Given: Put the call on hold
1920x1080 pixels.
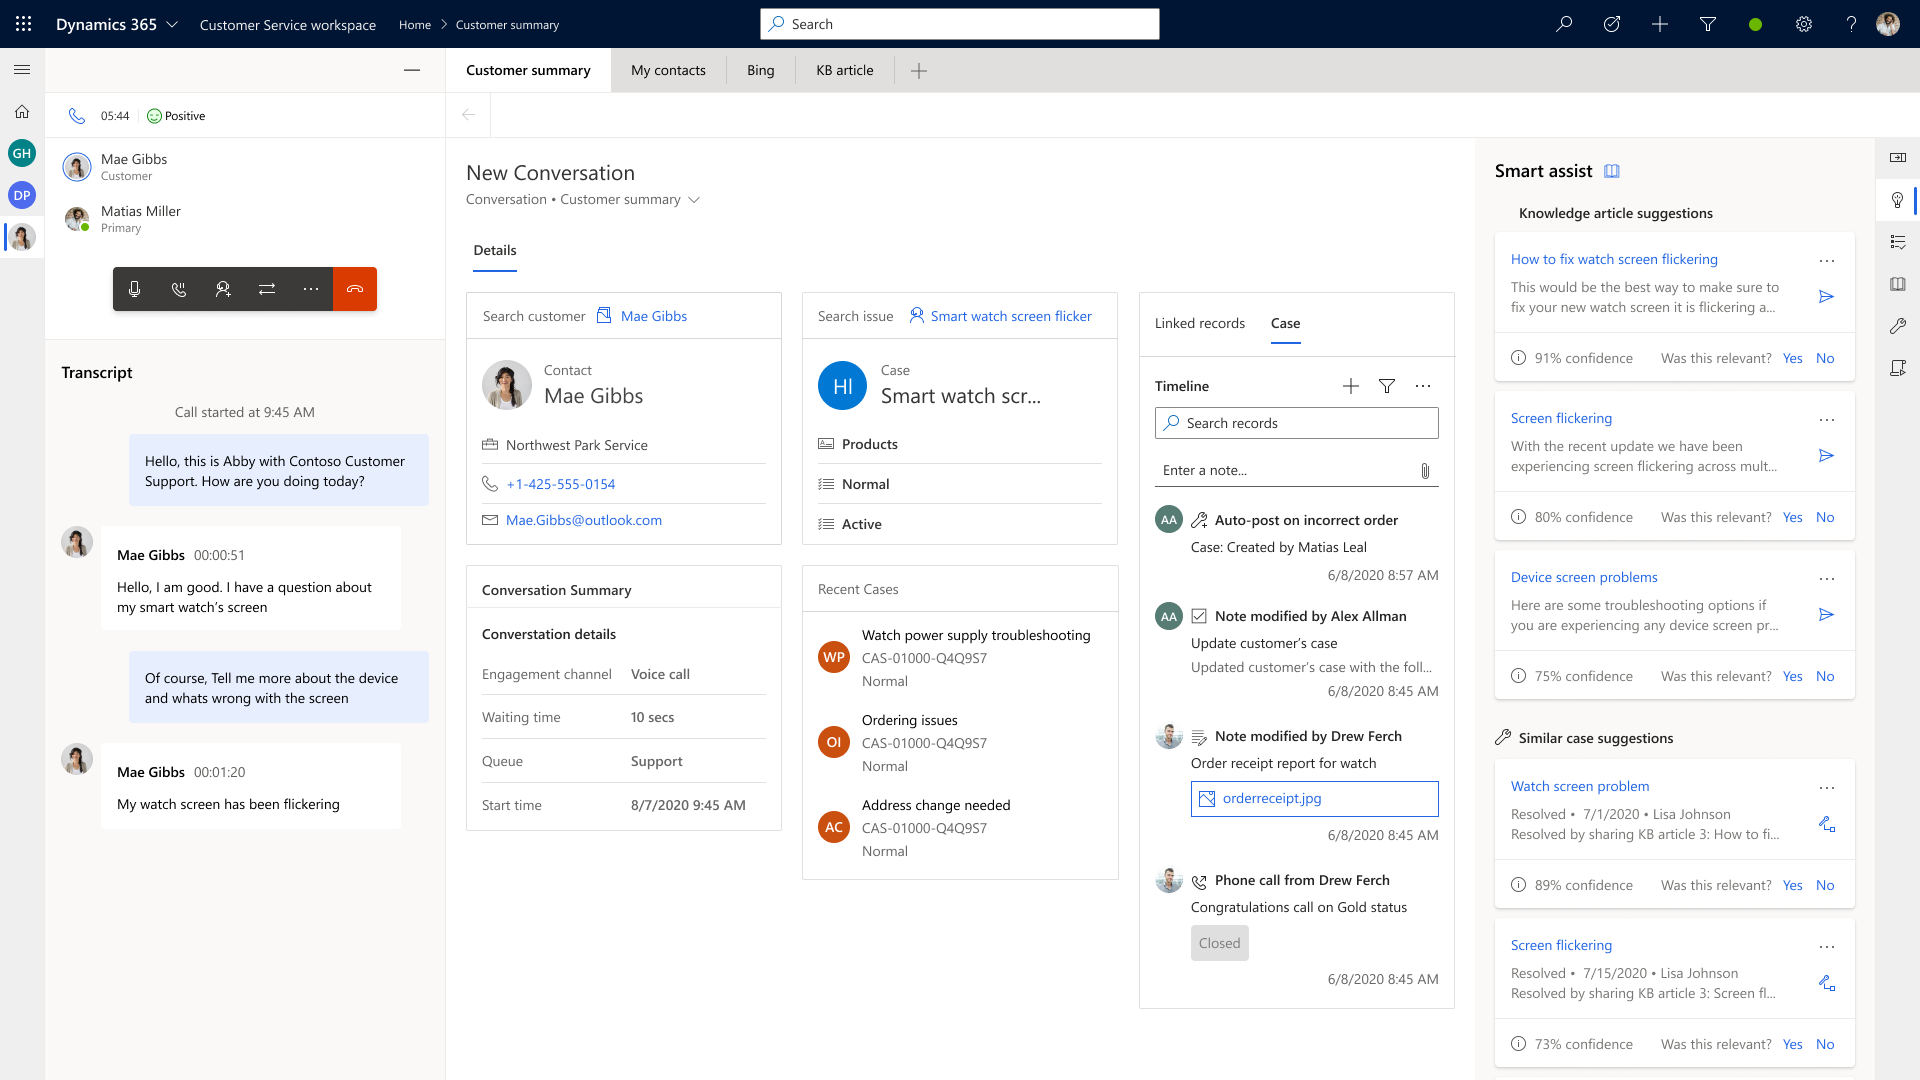Looking at the screenshot, I should coord(179,289).
